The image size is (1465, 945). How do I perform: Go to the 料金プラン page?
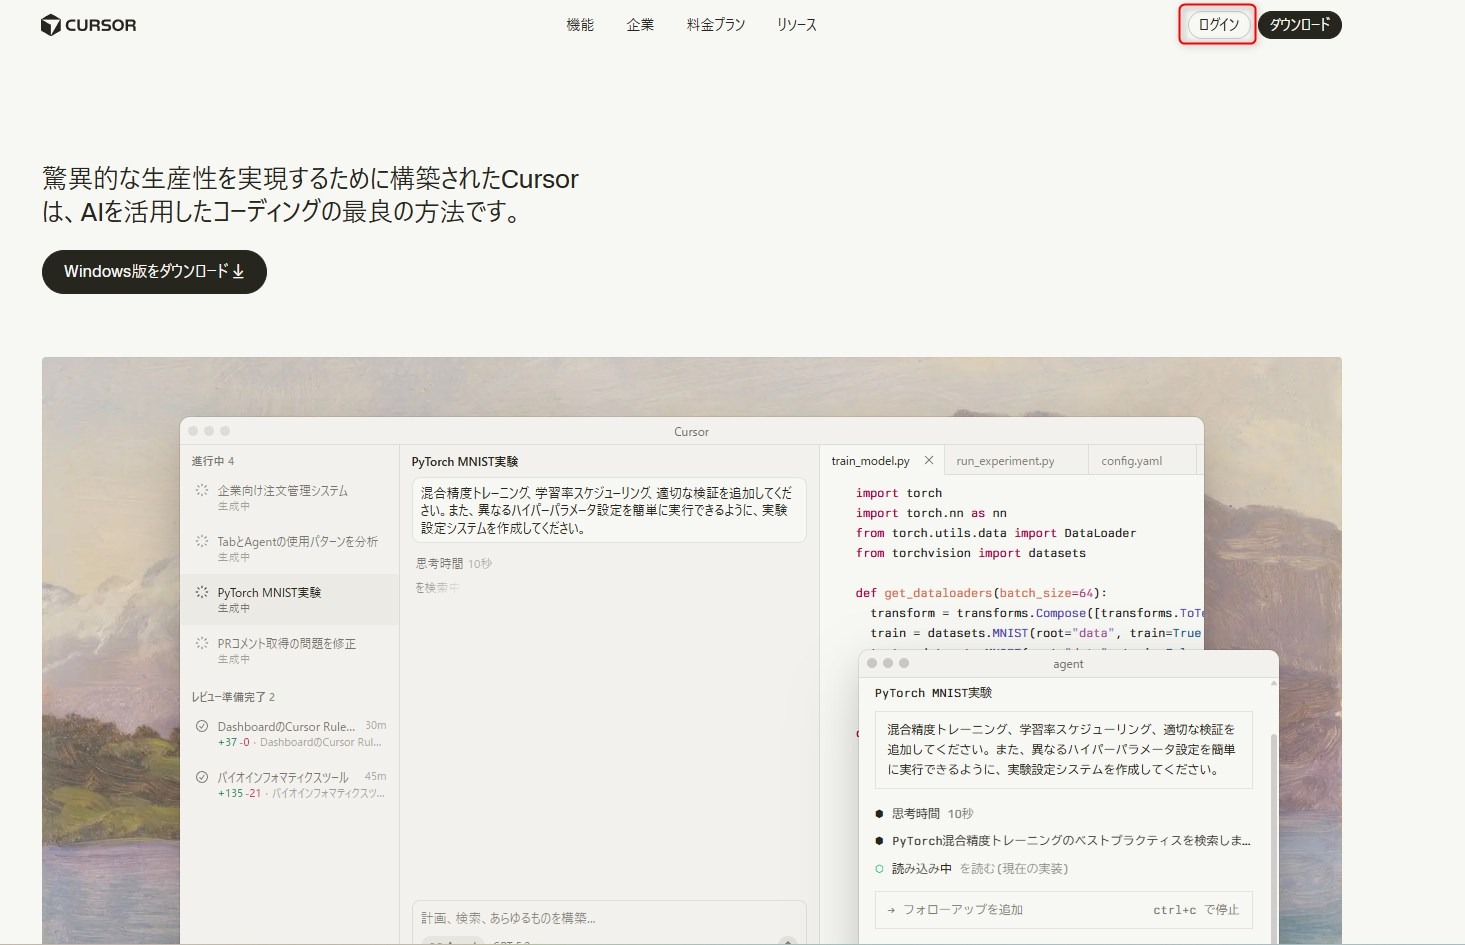tap(716, 25)
